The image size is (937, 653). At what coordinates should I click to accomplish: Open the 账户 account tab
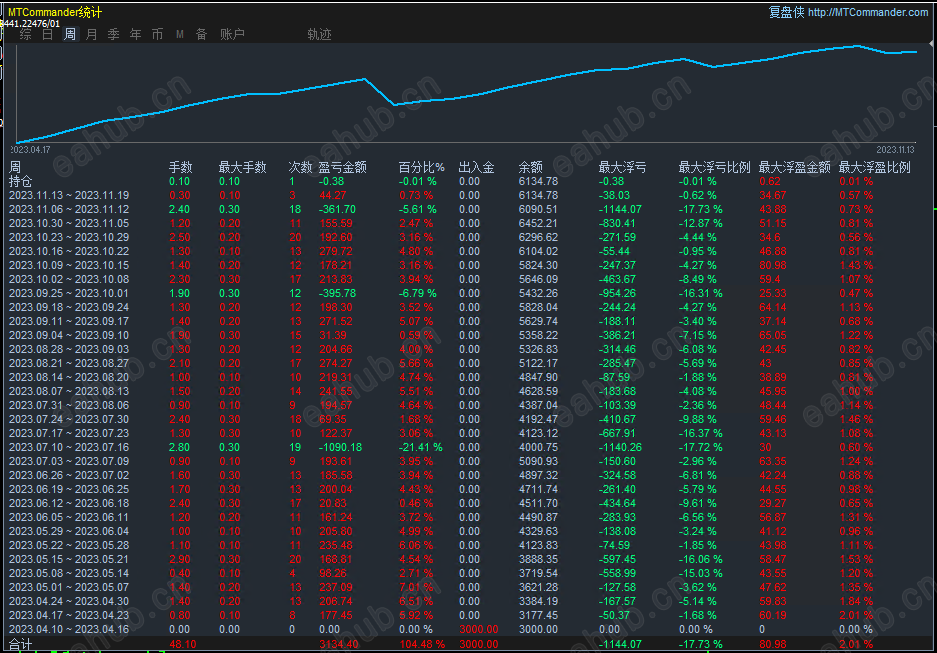(x=232, y=34)
